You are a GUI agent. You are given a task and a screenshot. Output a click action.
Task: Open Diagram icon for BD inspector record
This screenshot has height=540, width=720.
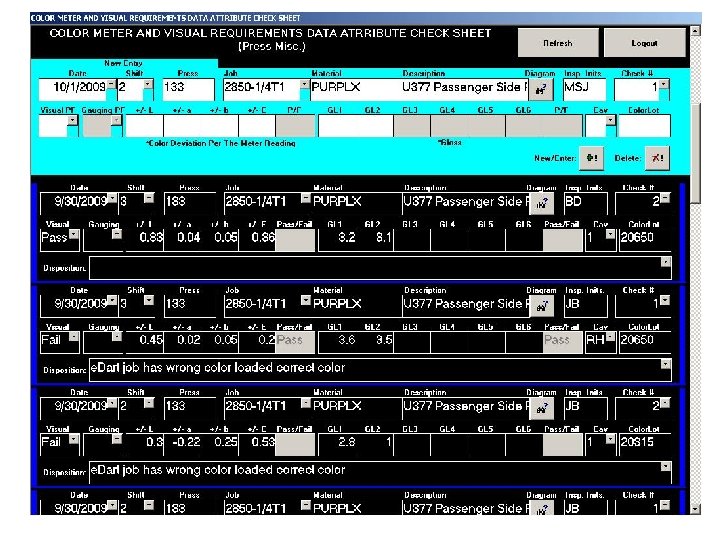pyautogui.click(x=541, y=203)
